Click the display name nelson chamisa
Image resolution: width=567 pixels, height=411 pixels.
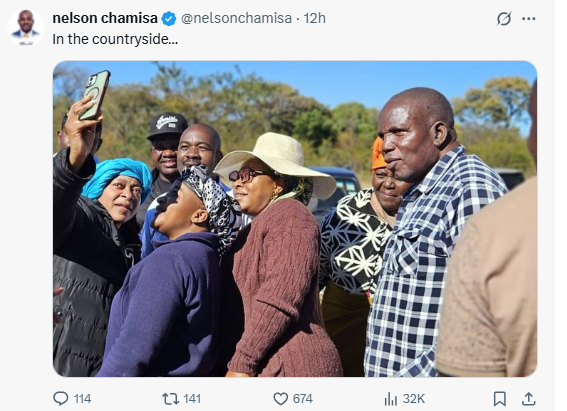pos(105,18)
